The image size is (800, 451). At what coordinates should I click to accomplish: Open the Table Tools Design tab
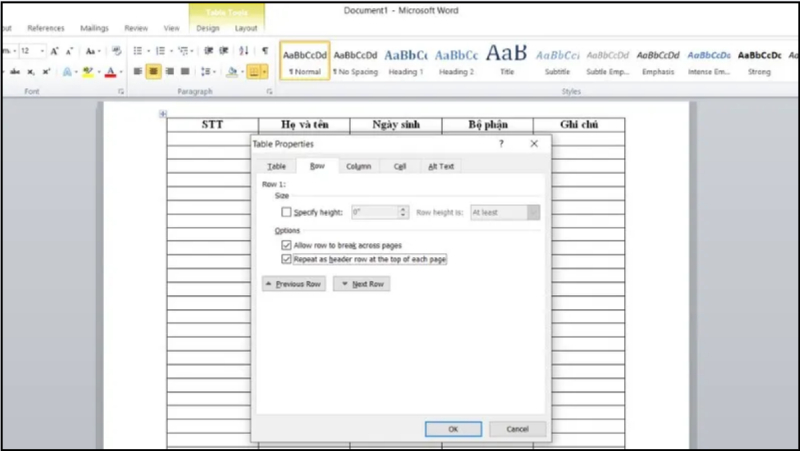click(x=208, y=28)
